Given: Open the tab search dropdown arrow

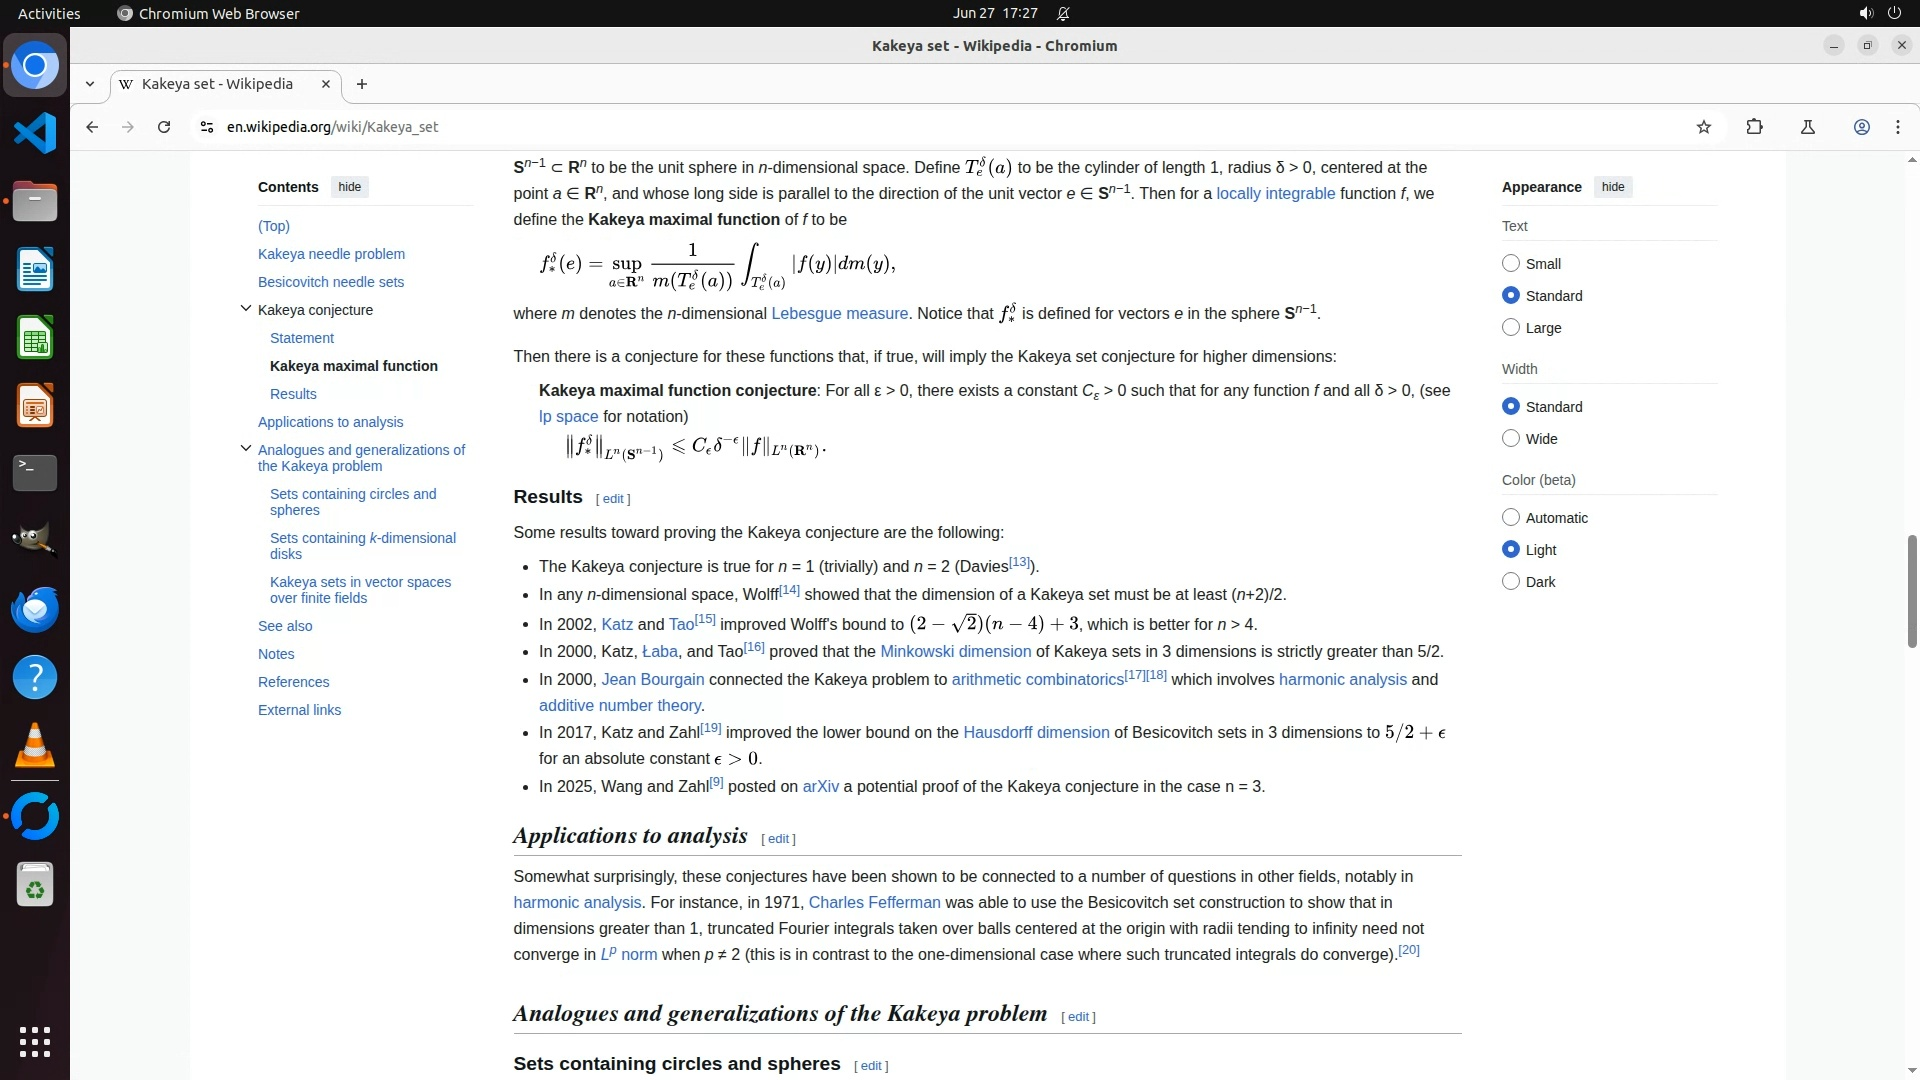Looking at the screenshot, I should click(90, 84).
